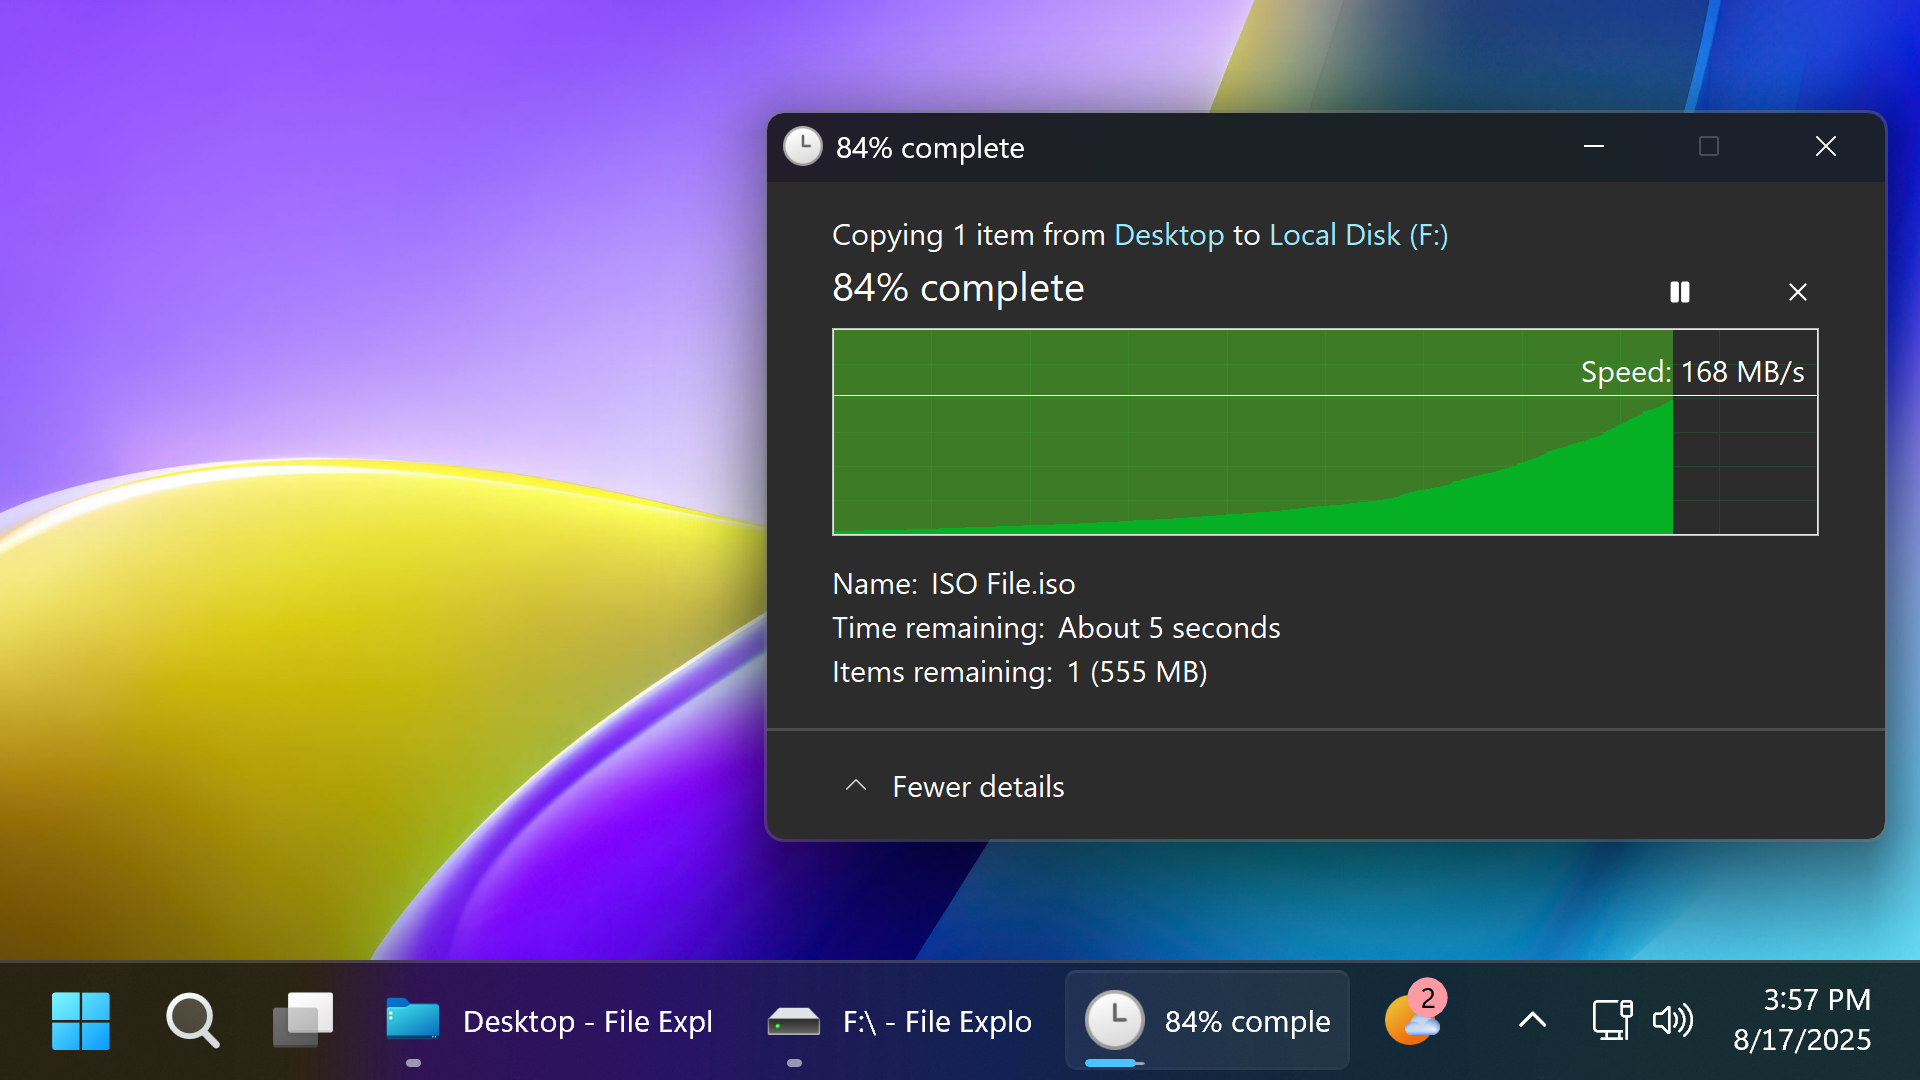Open the volume control
The height and width of the screenshot is (1080, 1920).
click(1673, 1021)
